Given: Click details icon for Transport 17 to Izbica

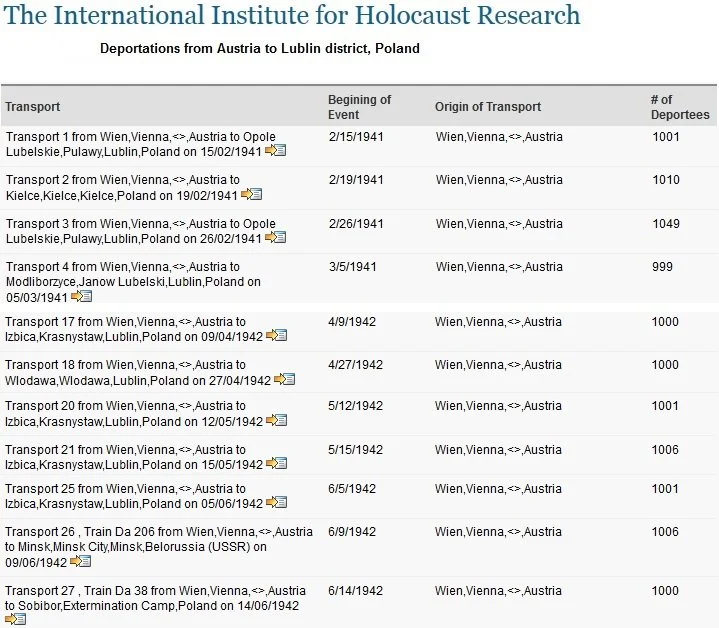Looking at the screenshot, I should (x=277, y=335).
